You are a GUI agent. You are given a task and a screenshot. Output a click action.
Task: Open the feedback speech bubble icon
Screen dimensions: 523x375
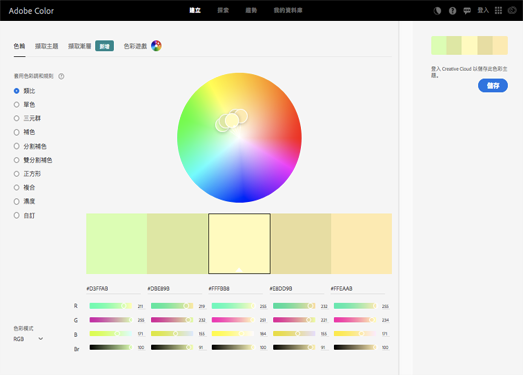coord(467,11)
